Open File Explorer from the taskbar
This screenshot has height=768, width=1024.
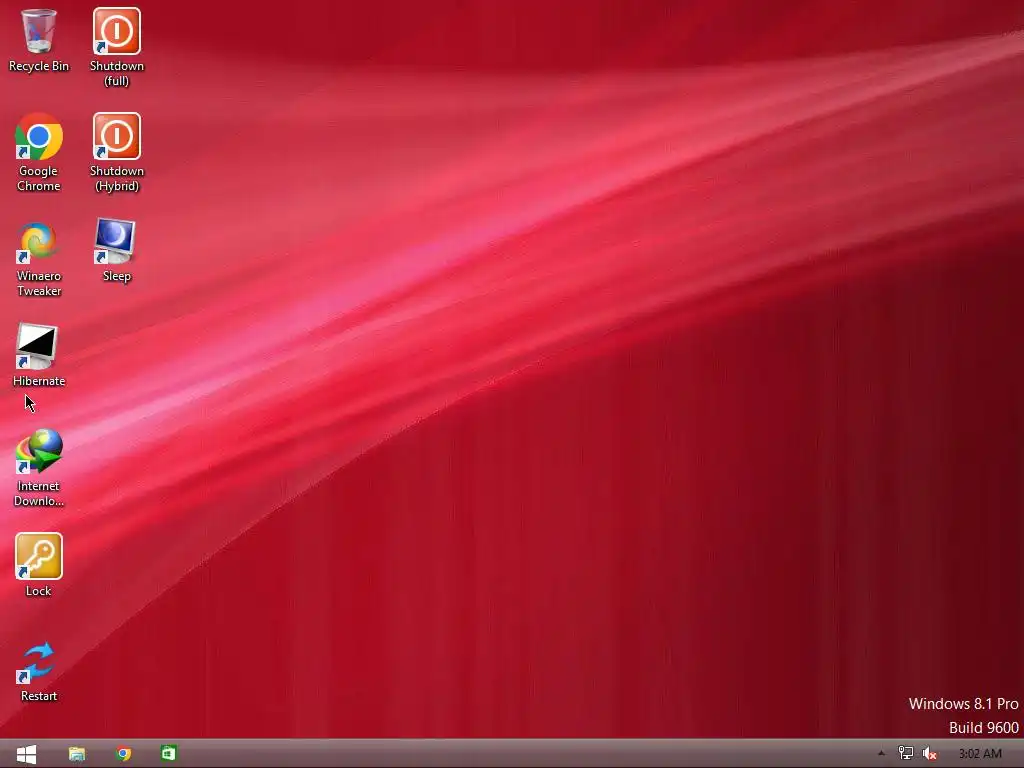[77, 754]
